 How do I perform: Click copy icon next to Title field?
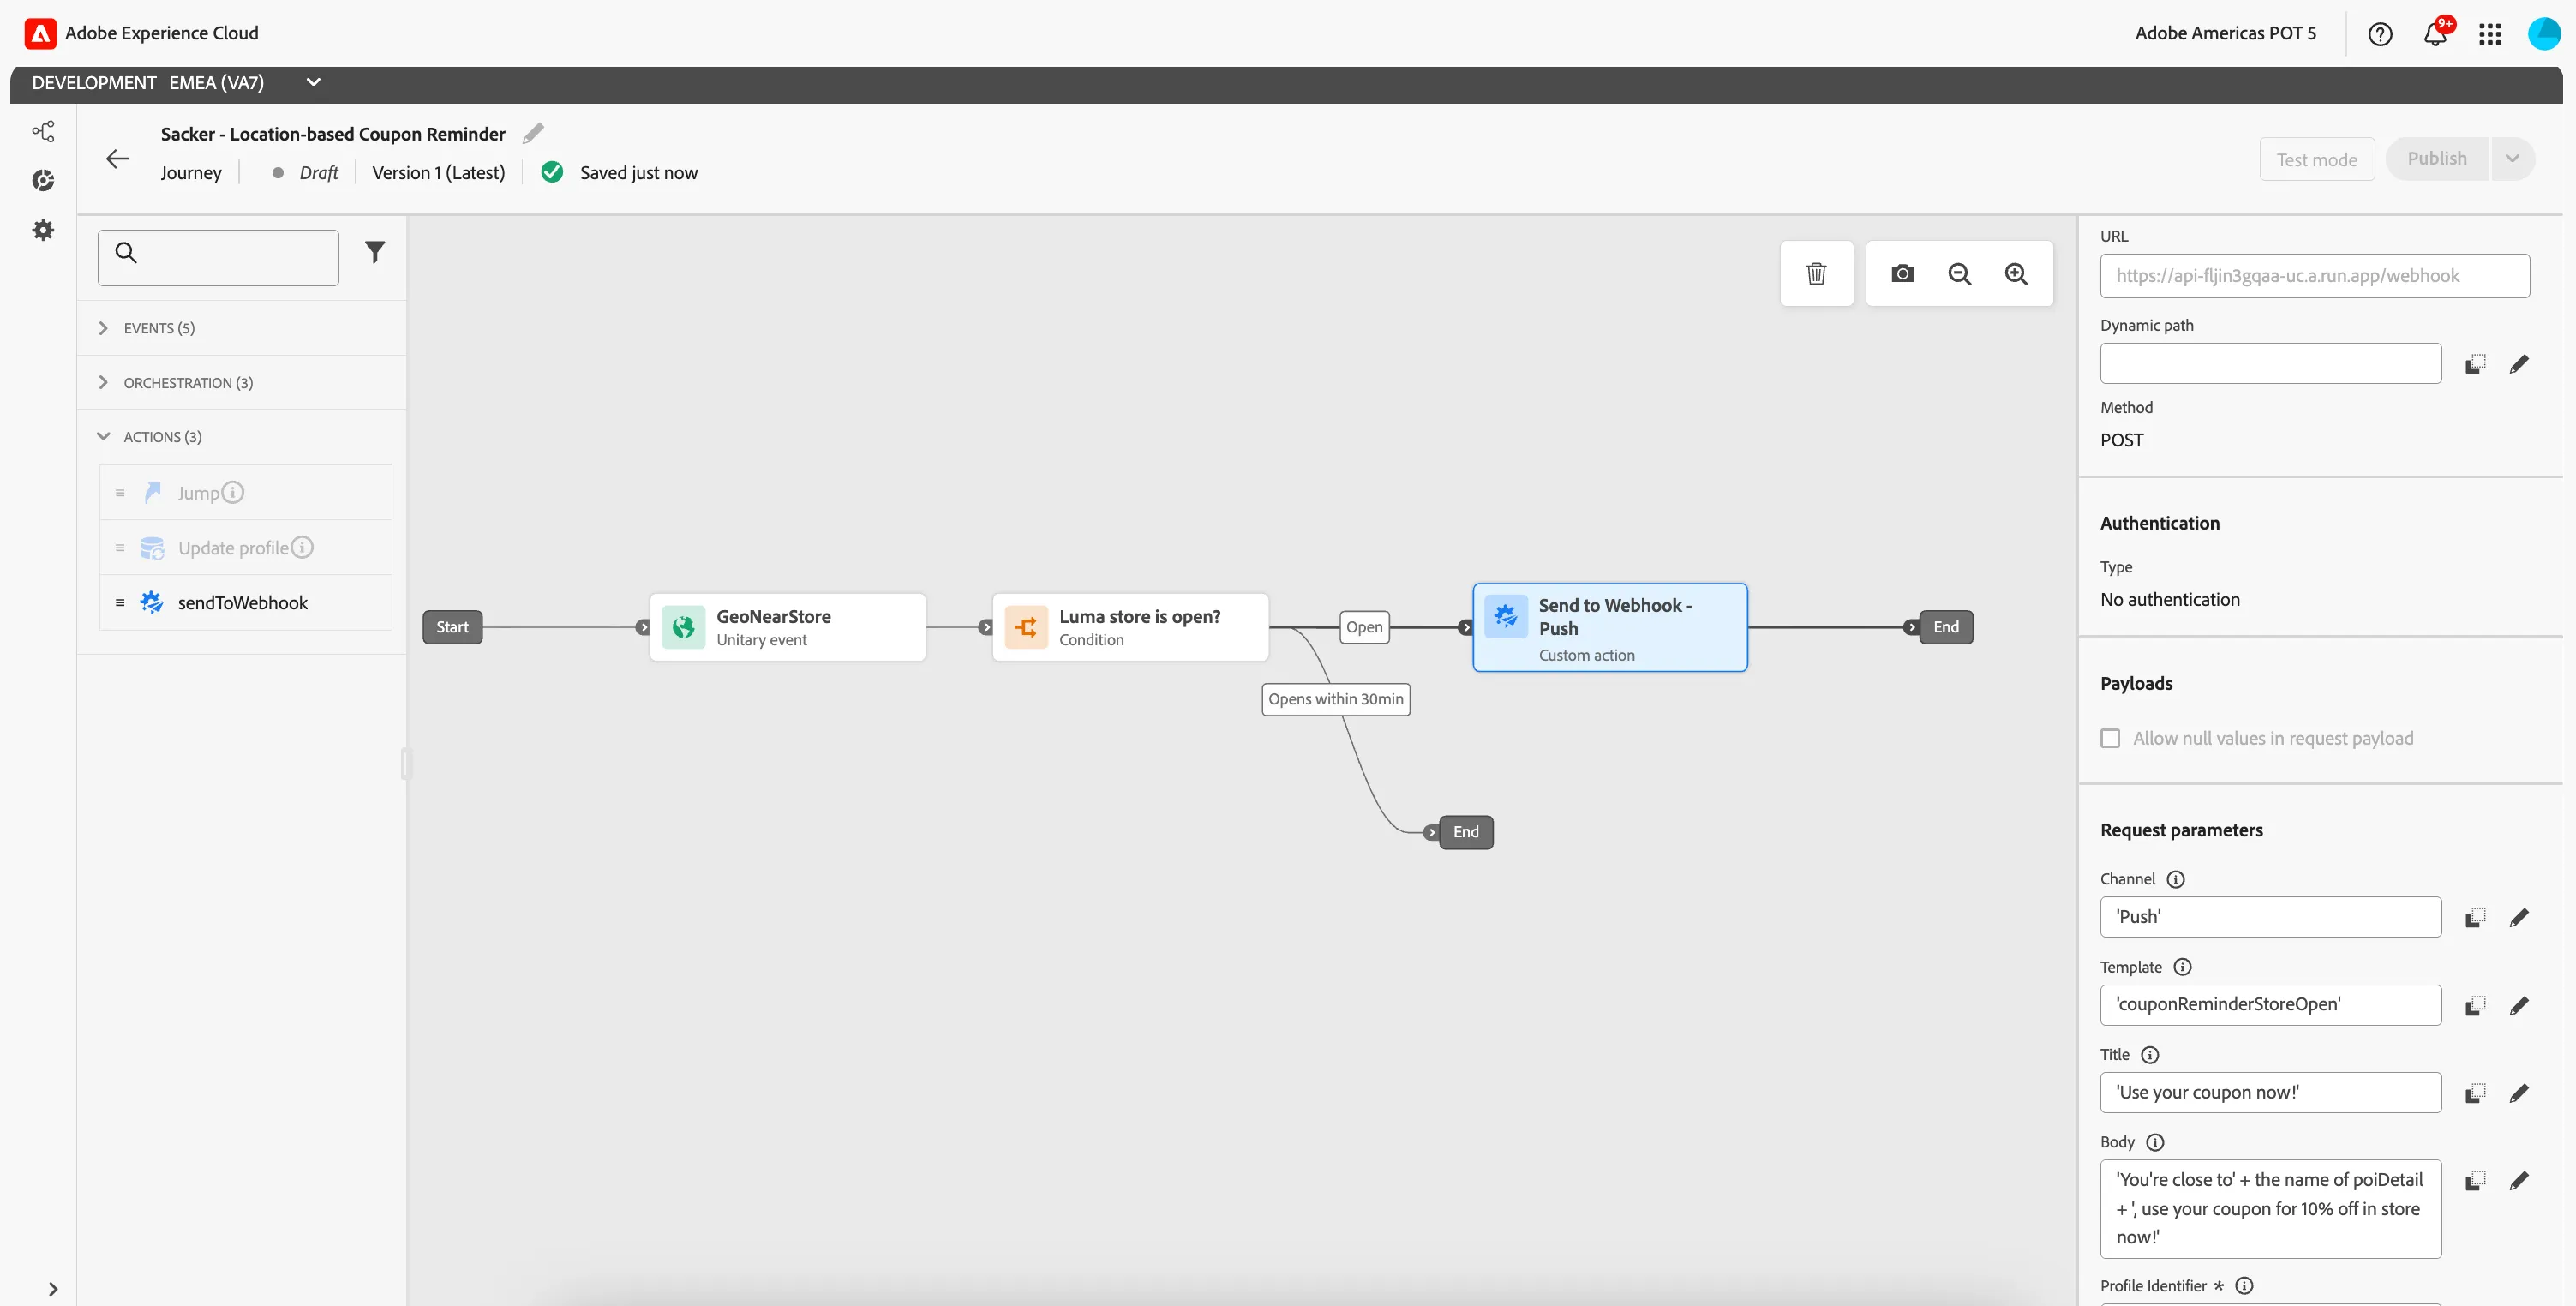coord(2475,1093)
